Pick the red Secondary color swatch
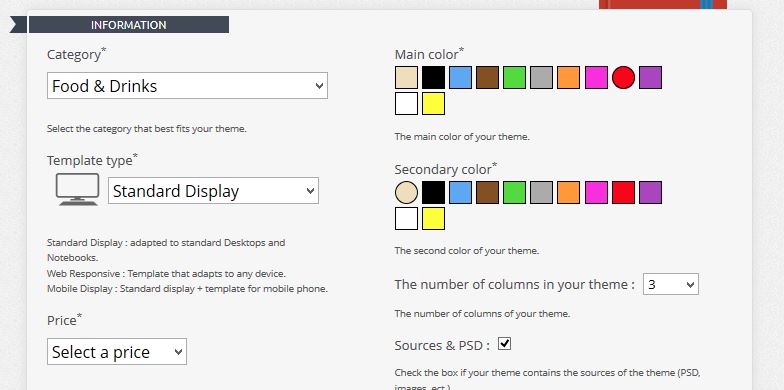The width and height of the screenshot is (784, 390). (624, 192)
